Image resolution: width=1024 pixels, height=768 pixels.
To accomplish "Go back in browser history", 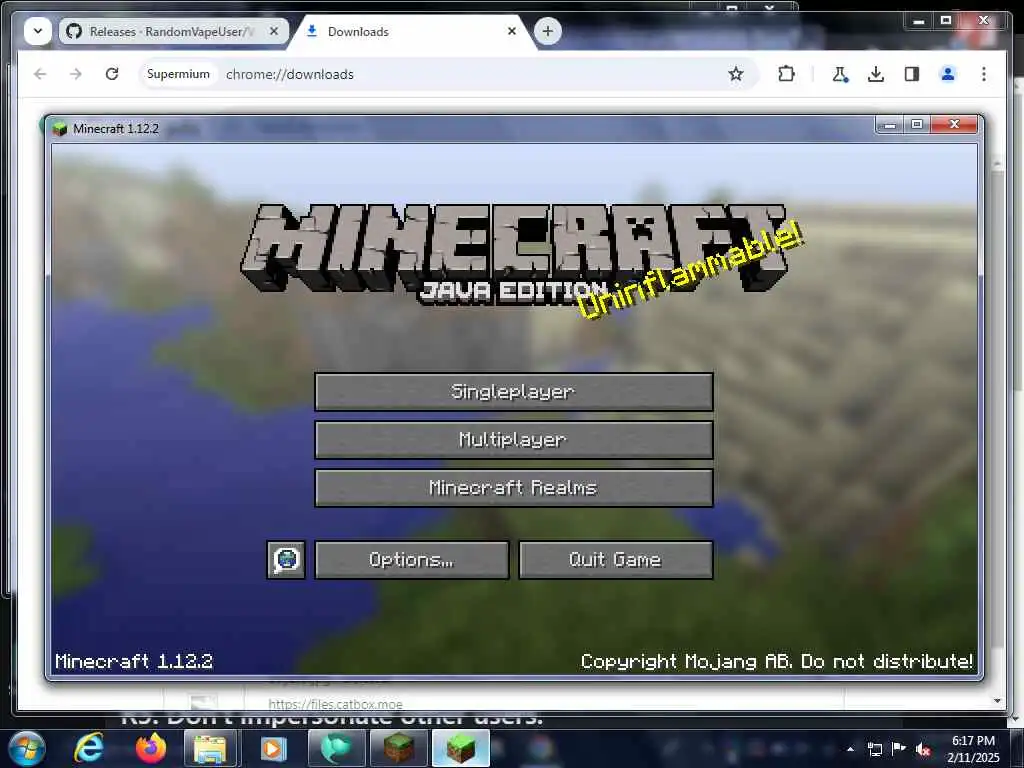I will 40,74.
